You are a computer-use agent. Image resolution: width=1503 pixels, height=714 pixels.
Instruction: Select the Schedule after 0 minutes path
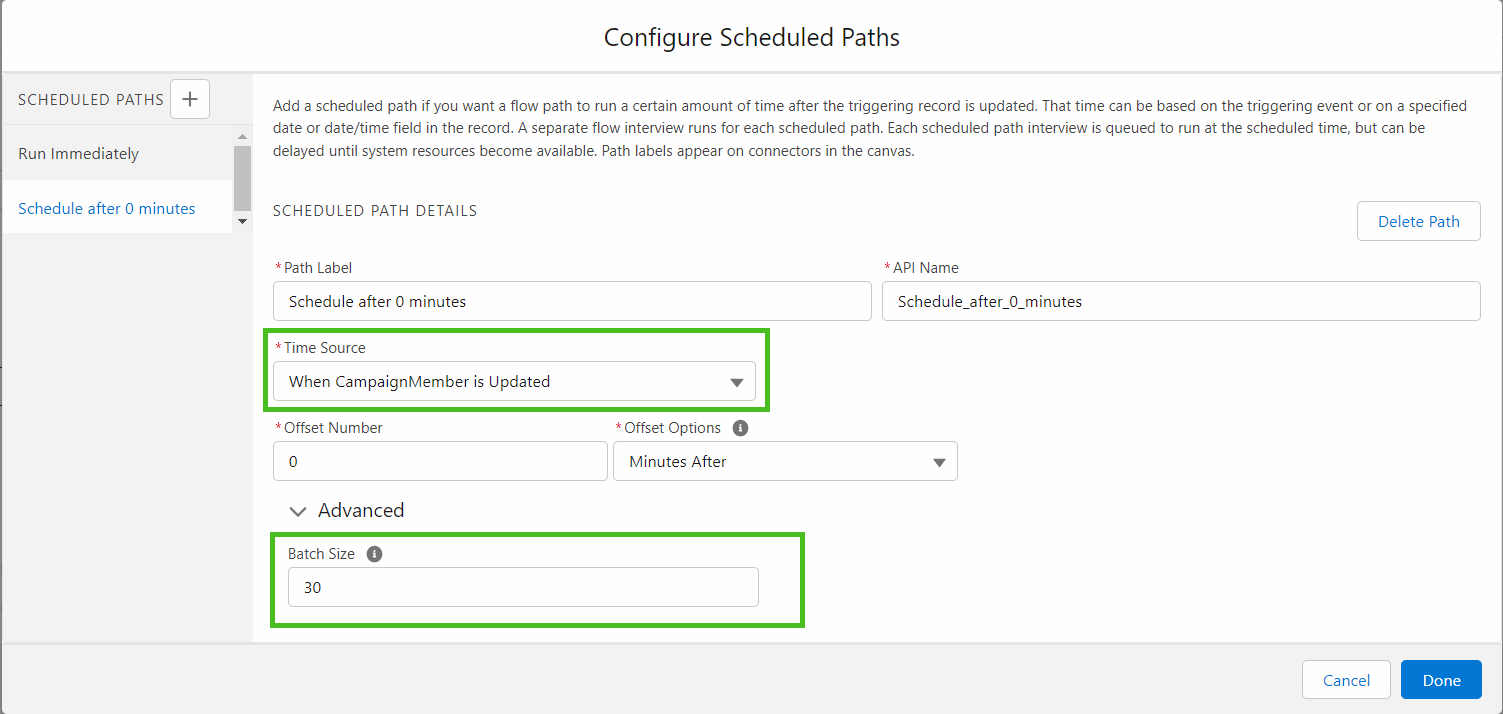point(107,208)
